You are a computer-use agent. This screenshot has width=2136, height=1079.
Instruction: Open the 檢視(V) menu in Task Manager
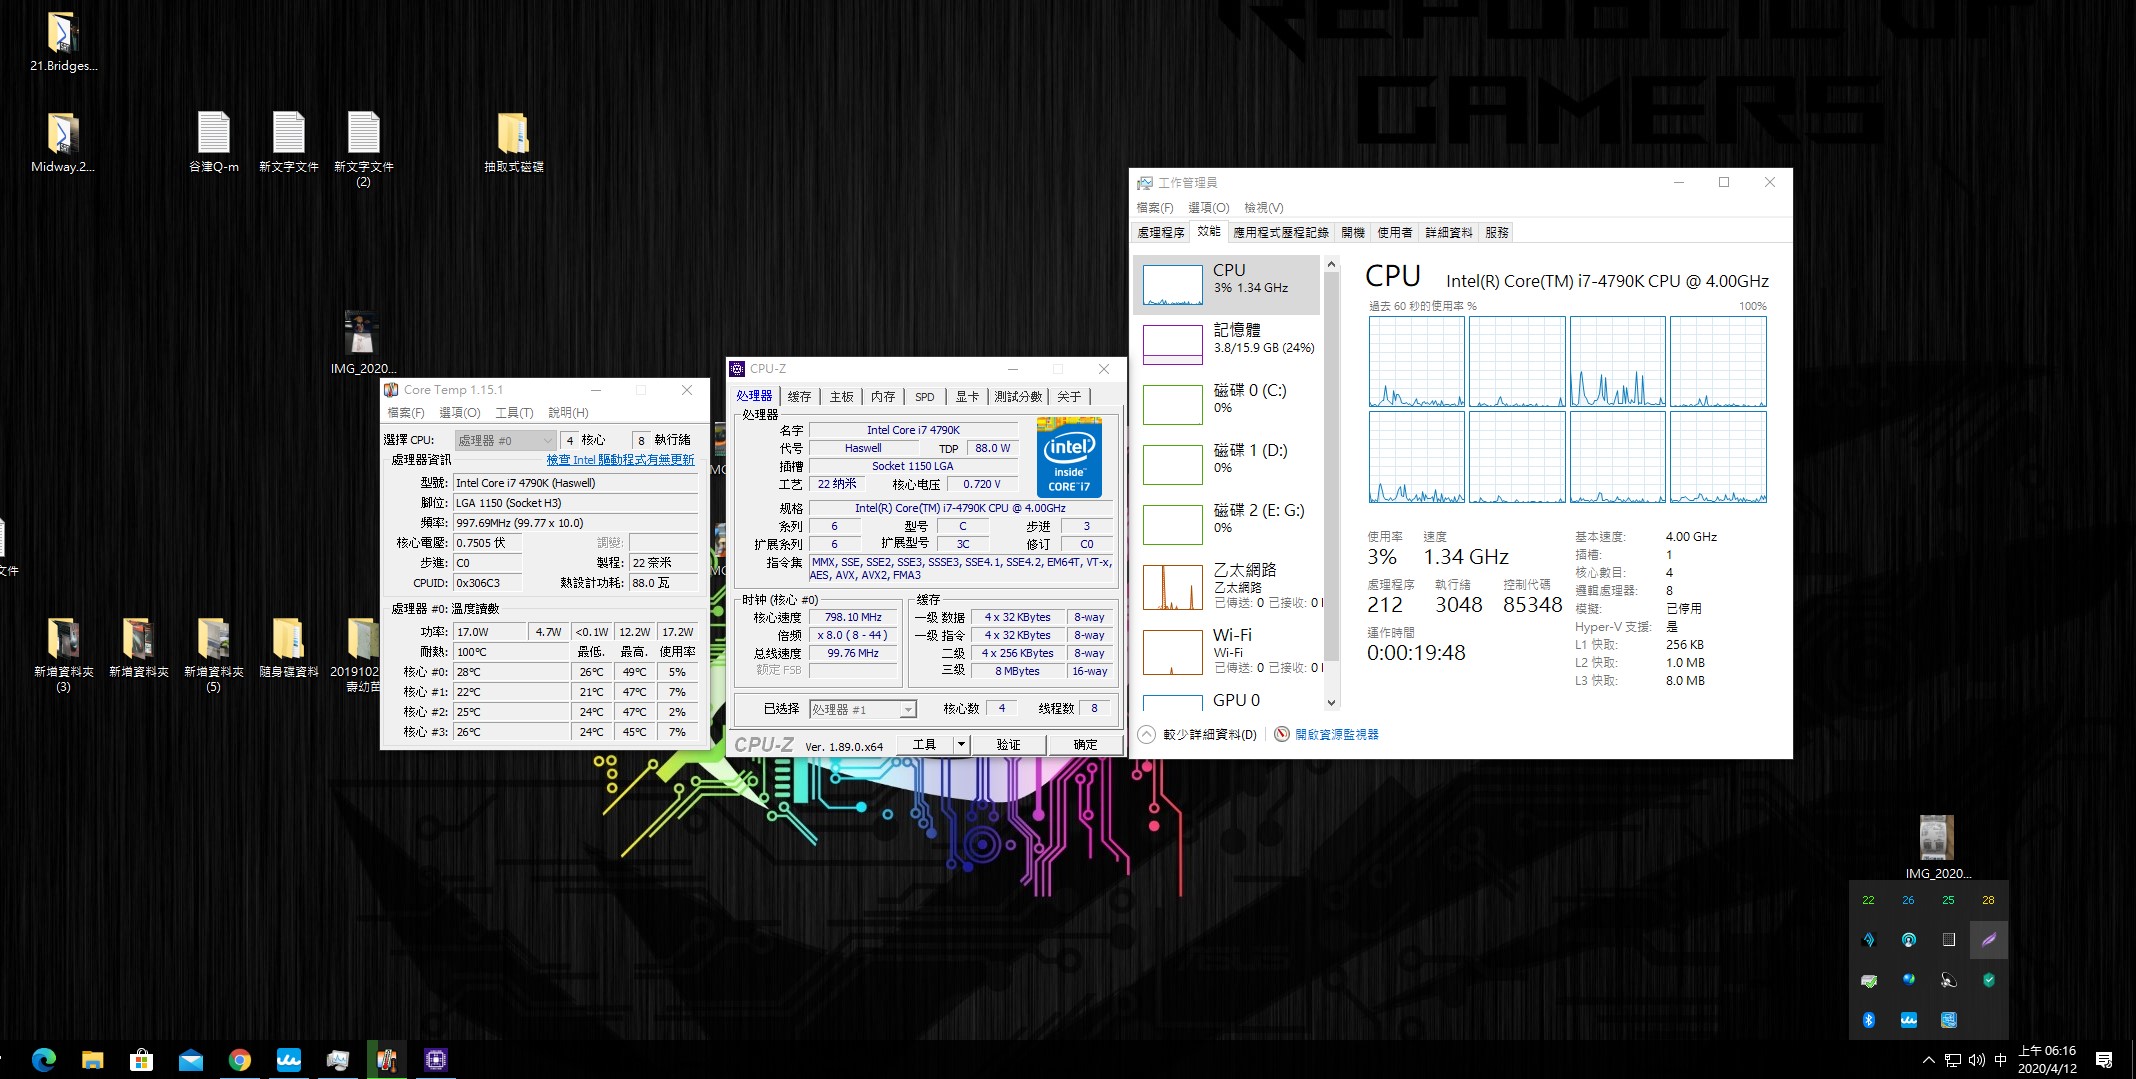point(1264,207)
